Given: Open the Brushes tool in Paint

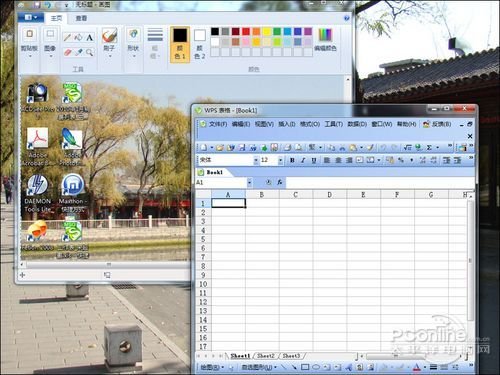Looking at the screenshot, I should [109, 43].
